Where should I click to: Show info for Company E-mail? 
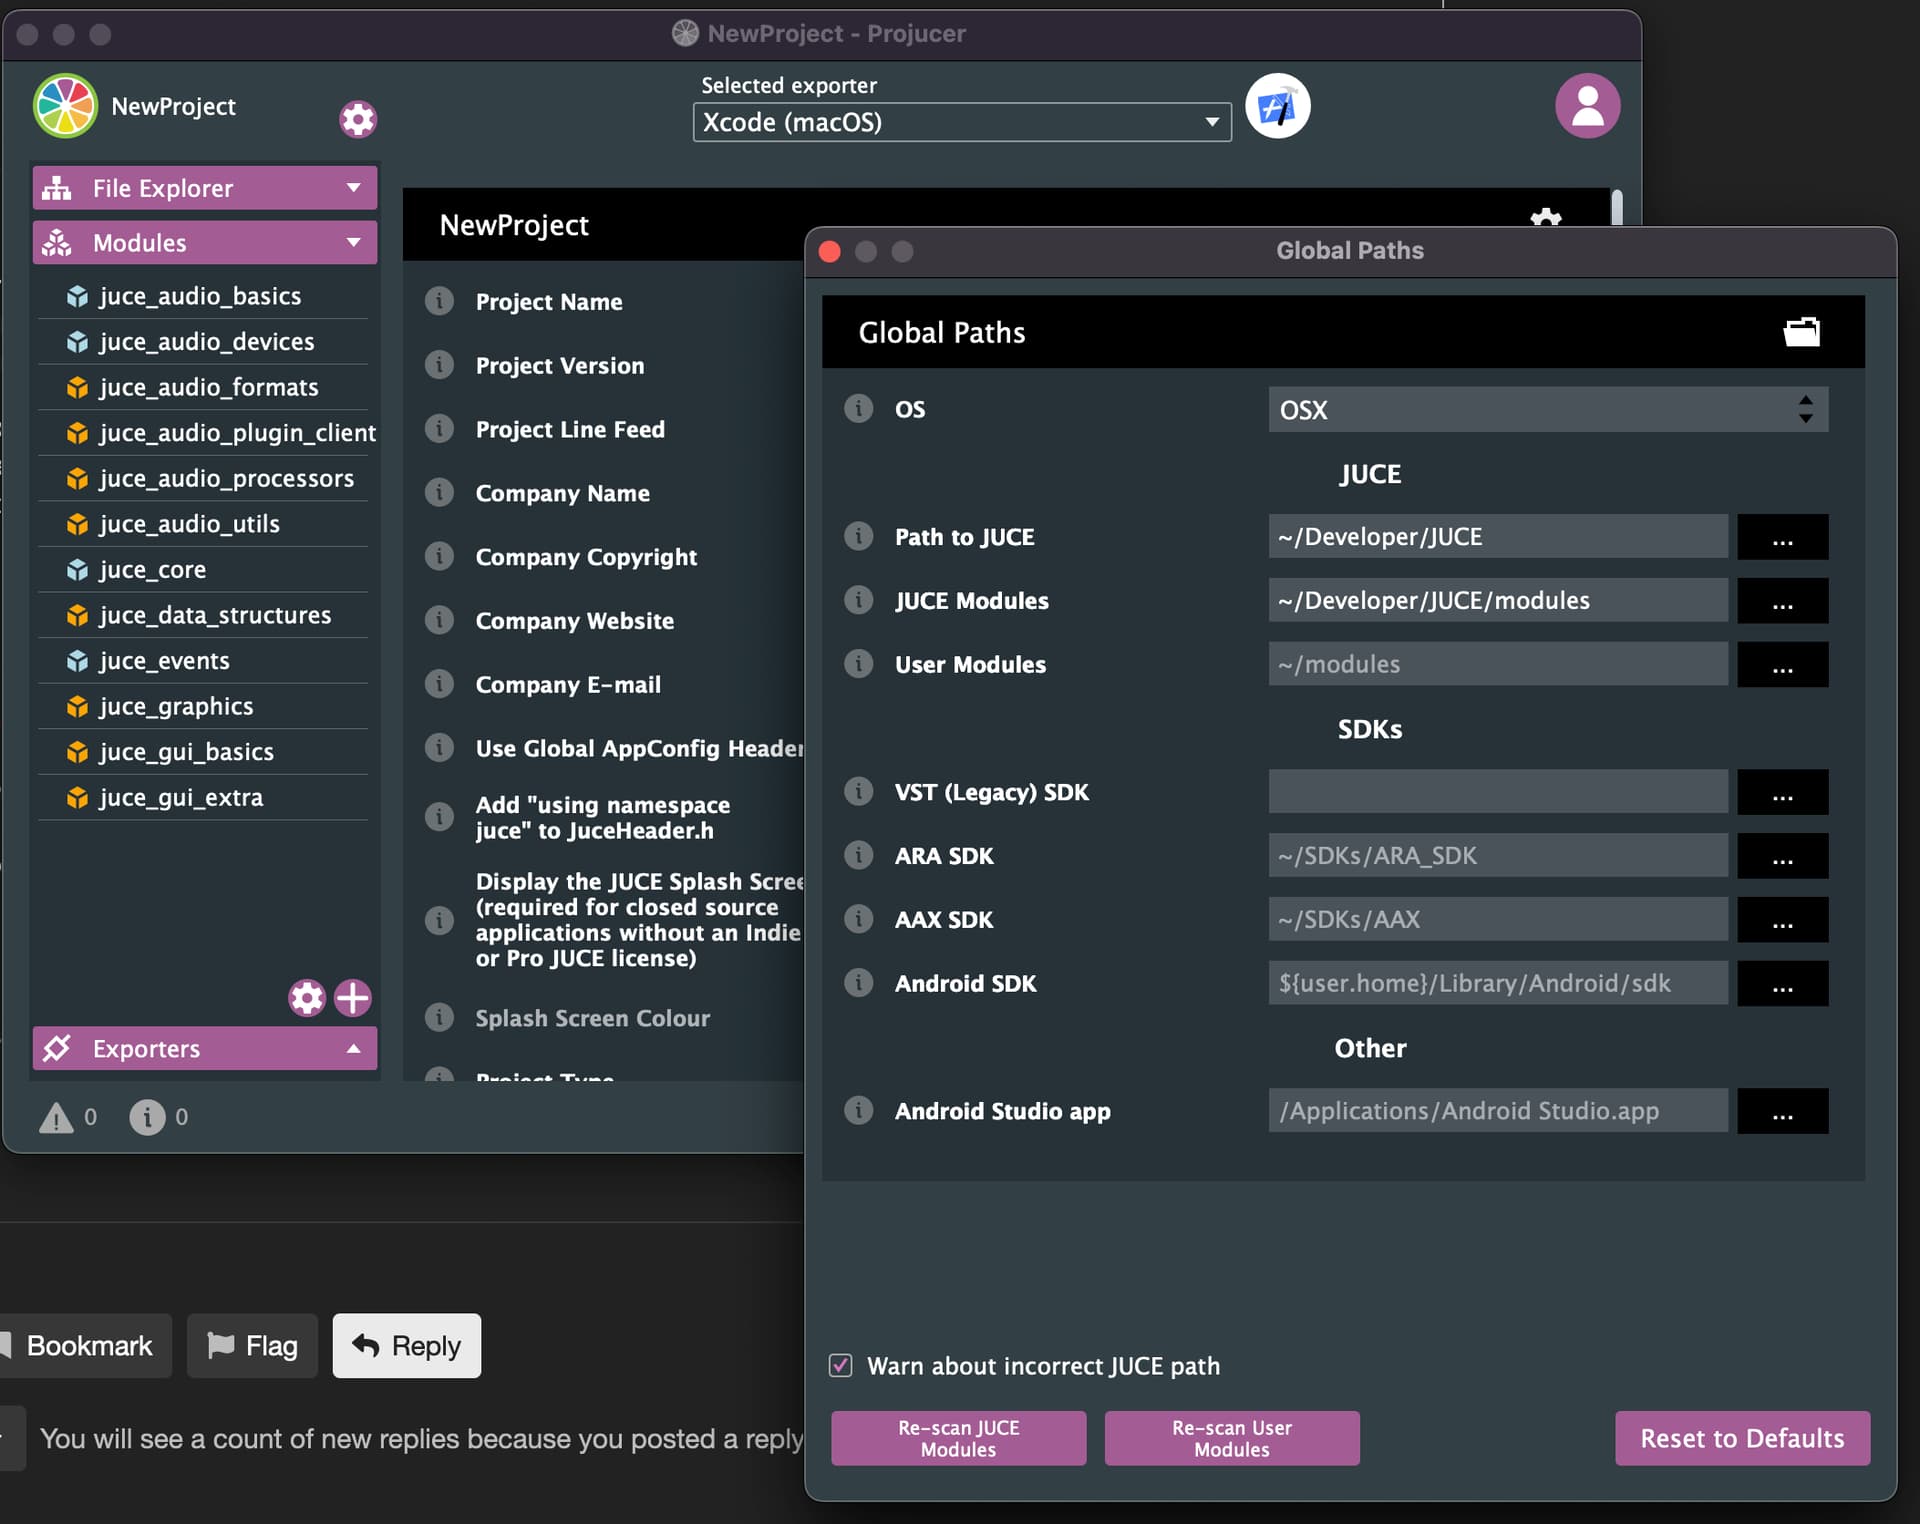[x=439, y=684]
